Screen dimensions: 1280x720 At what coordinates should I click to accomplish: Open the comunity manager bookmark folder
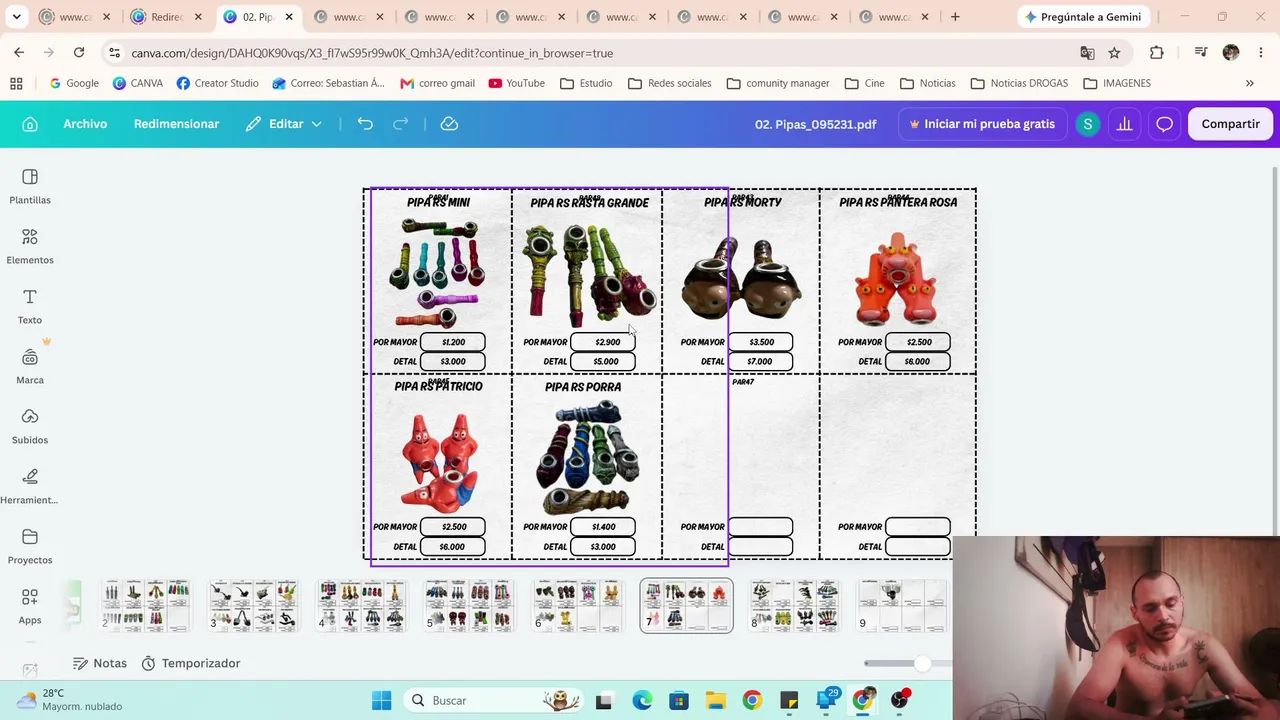tap(778, 83)
